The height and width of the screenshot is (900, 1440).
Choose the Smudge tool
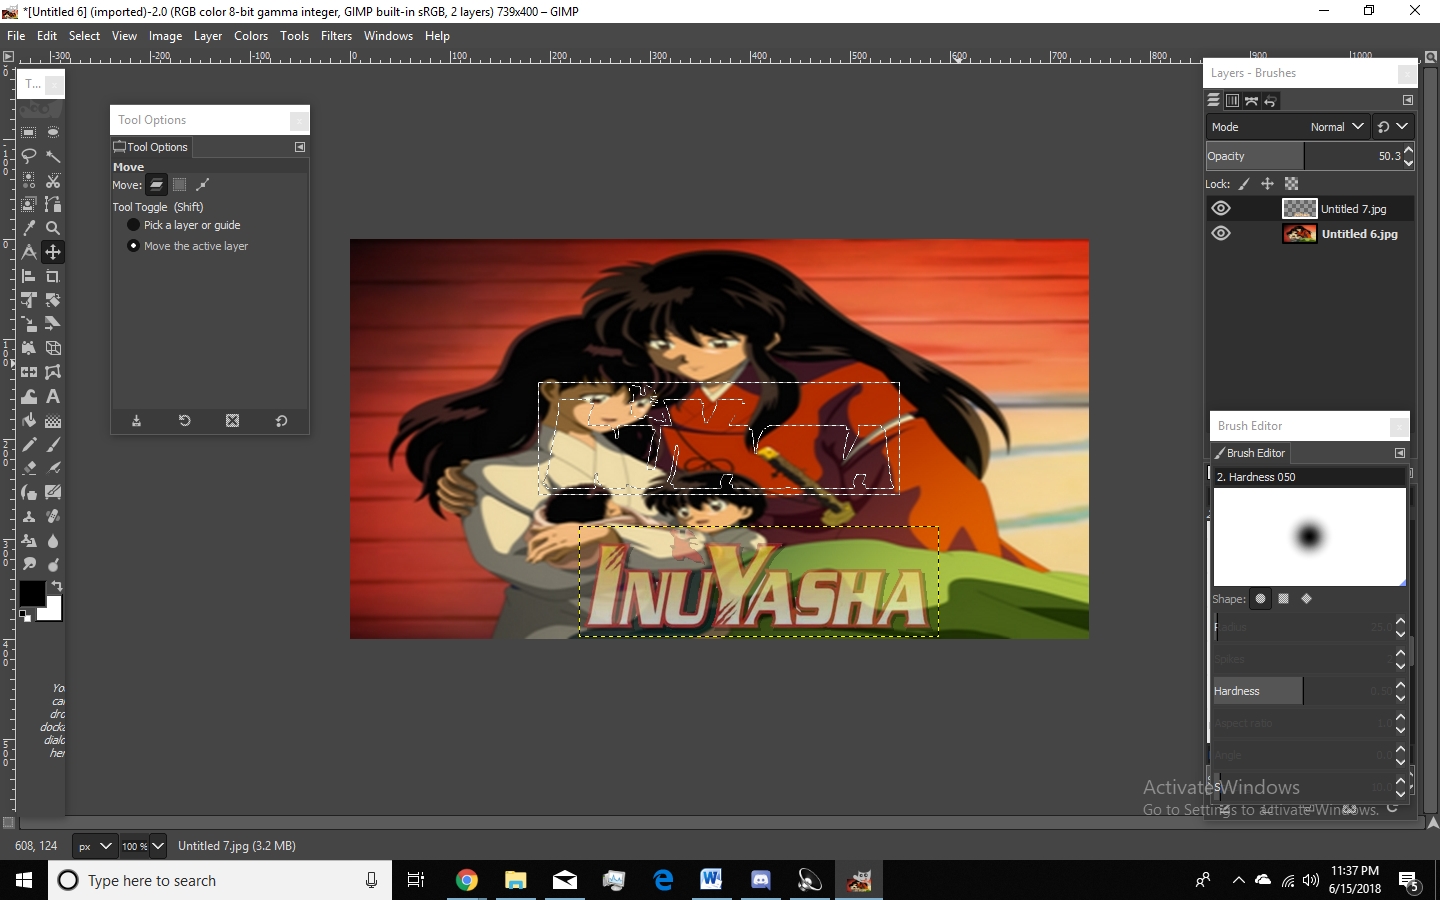(29, 564)
